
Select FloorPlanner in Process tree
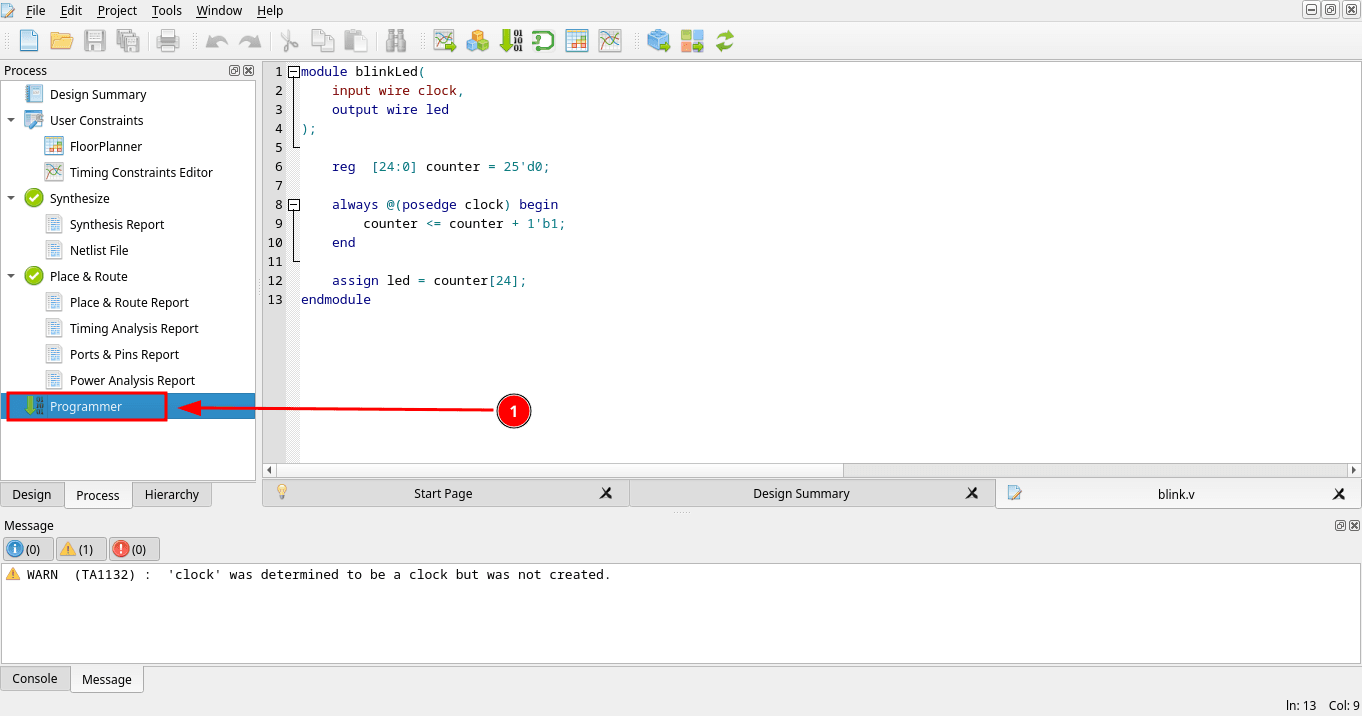coord(106,146)
